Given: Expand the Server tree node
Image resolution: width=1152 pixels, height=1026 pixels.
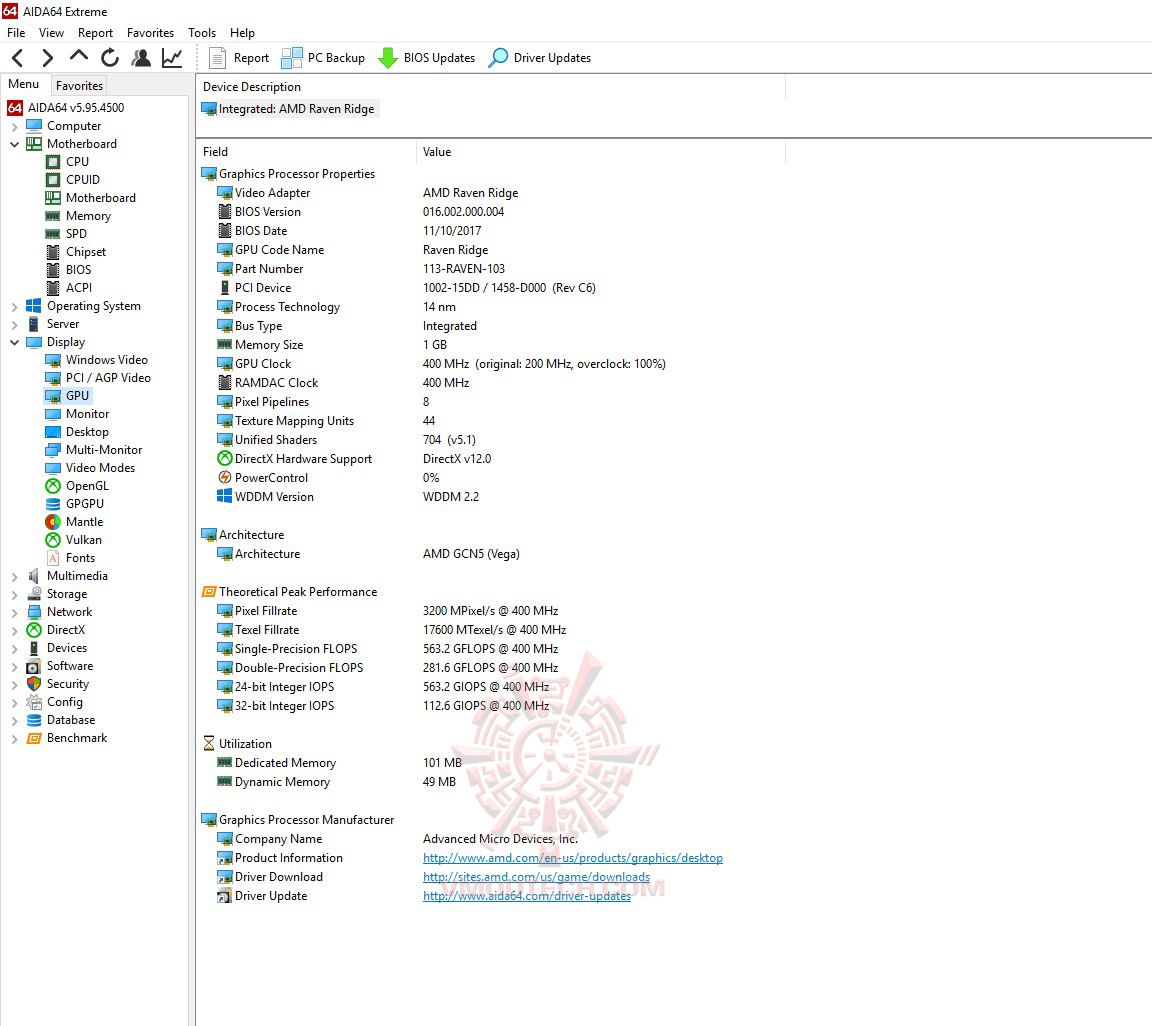Looking at the screenshot, I should coord(14,324).
